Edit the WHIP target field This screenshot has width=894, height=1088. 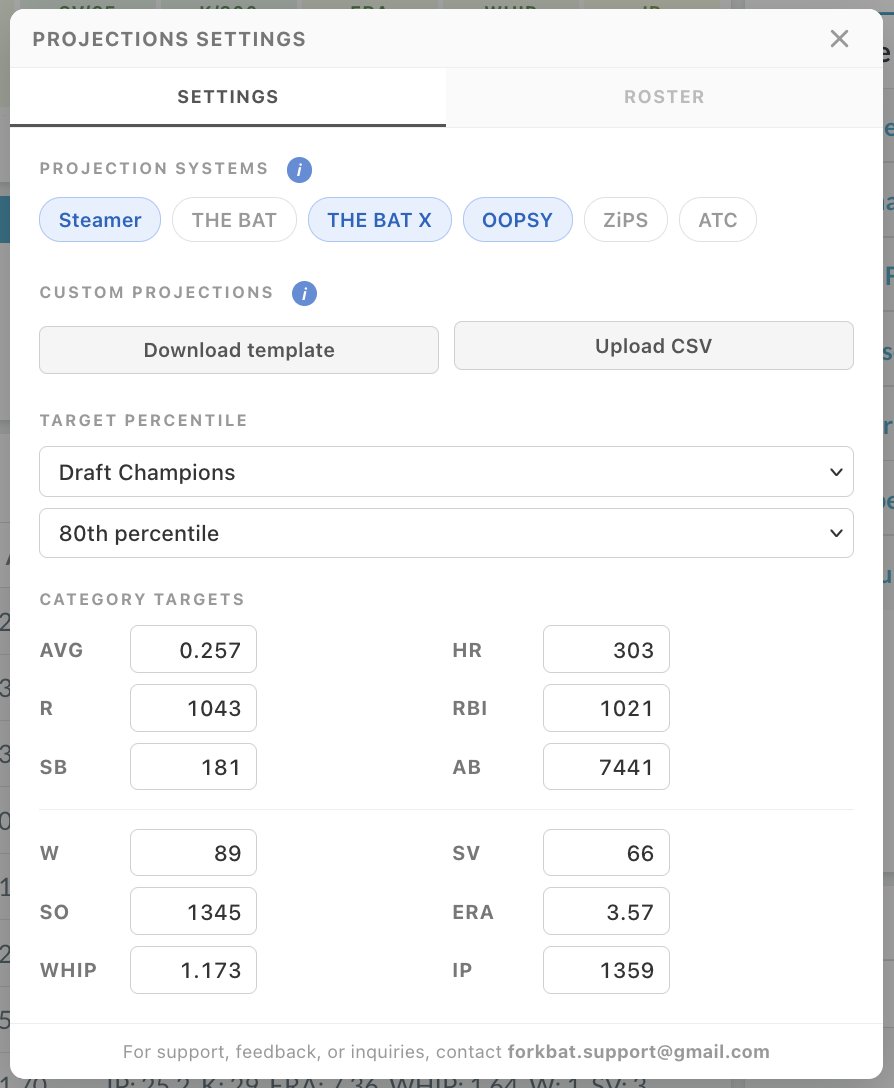point(194,970)
